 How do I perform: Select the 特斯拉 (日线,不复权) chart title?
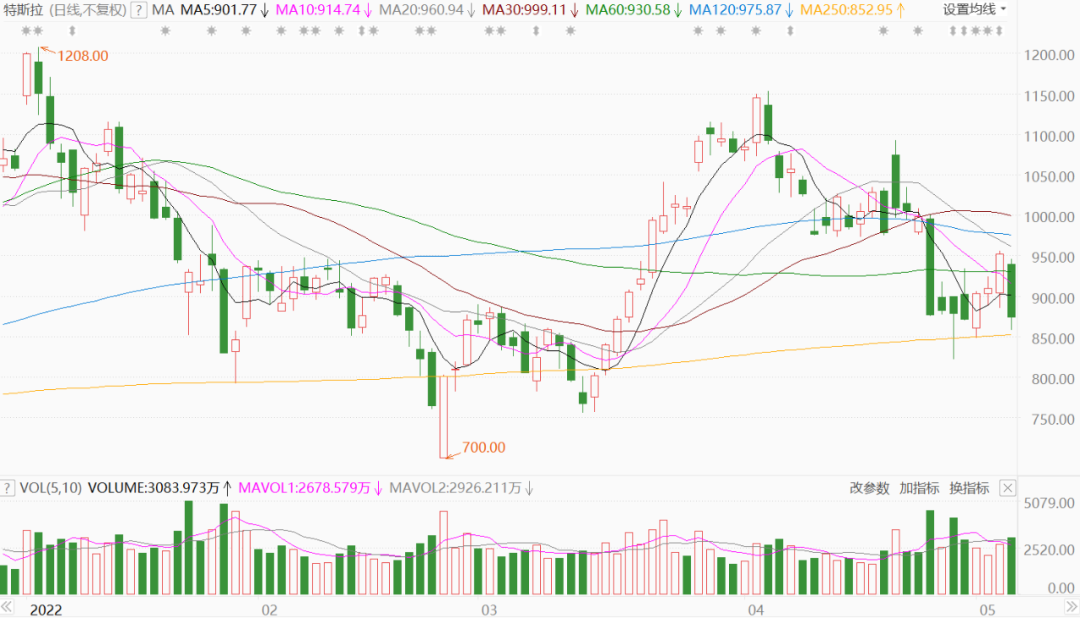(65, 10)
